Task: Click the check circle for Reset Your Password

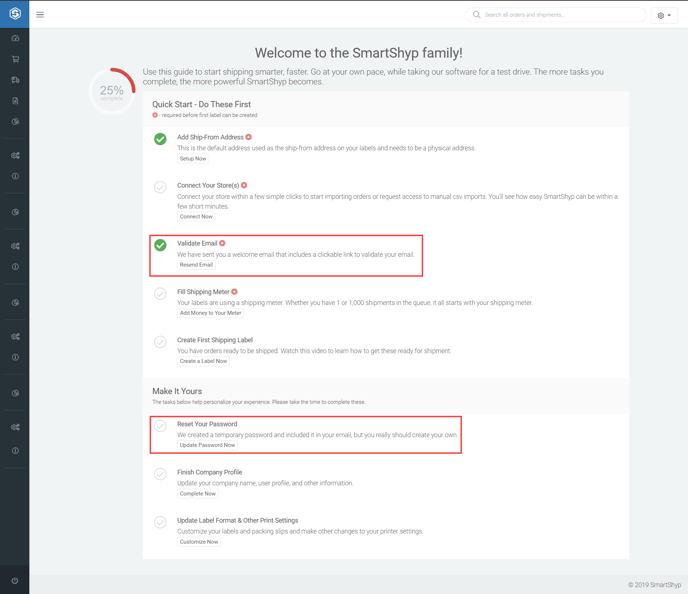Action: coord(160,426)
